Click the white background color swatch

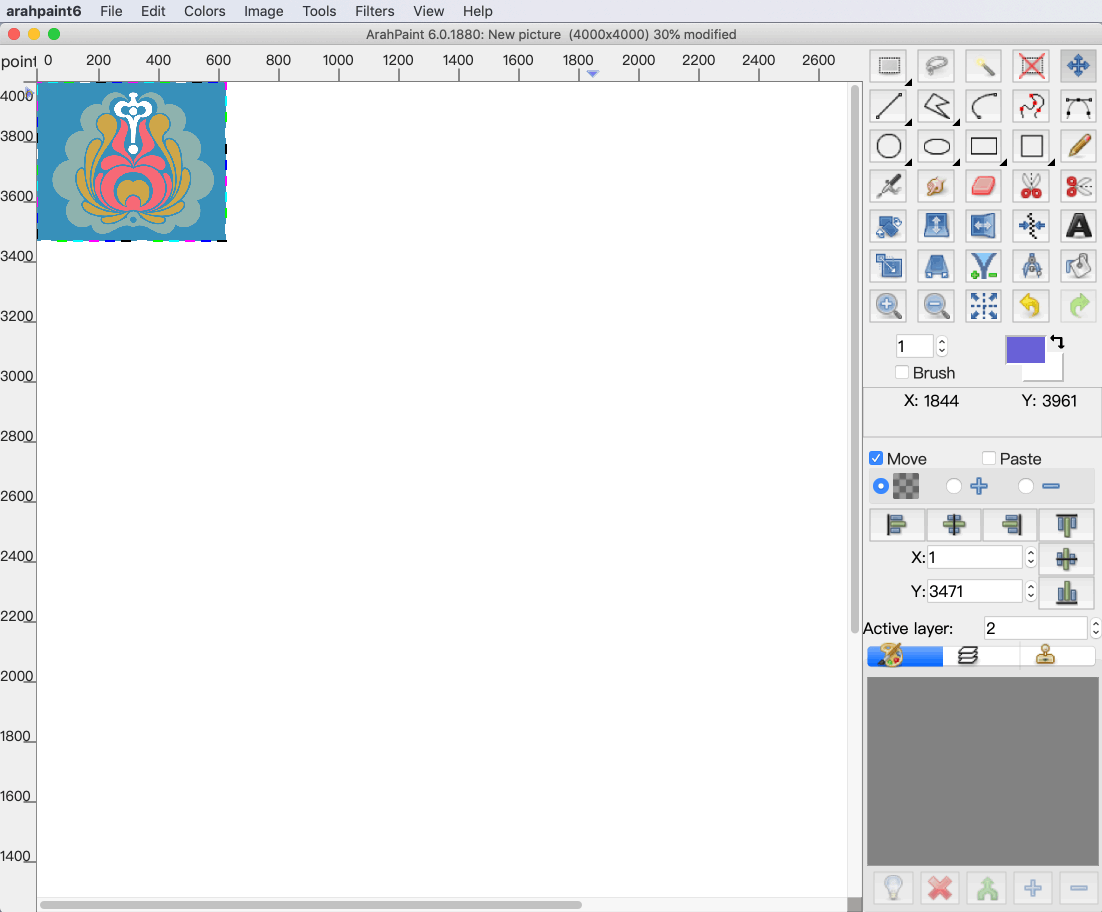pyautogui.click(x=1052, y=370)
